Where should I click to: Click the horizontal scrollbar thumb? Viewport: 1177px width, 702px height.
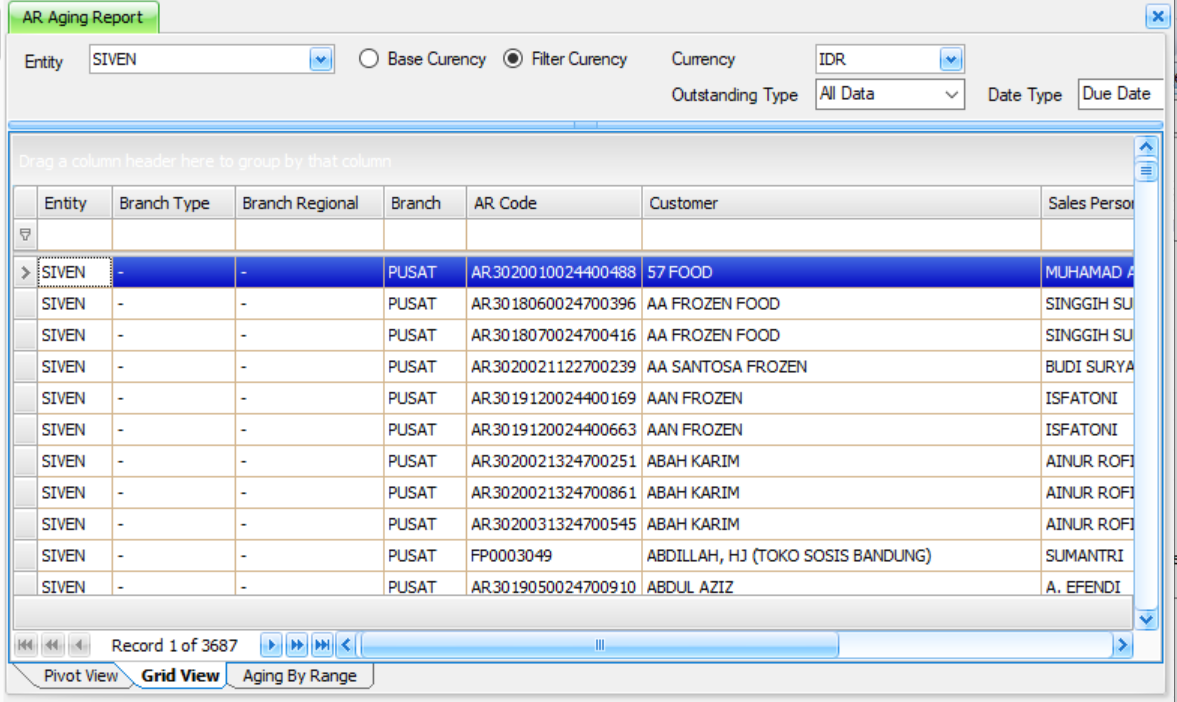pos(599,645)
